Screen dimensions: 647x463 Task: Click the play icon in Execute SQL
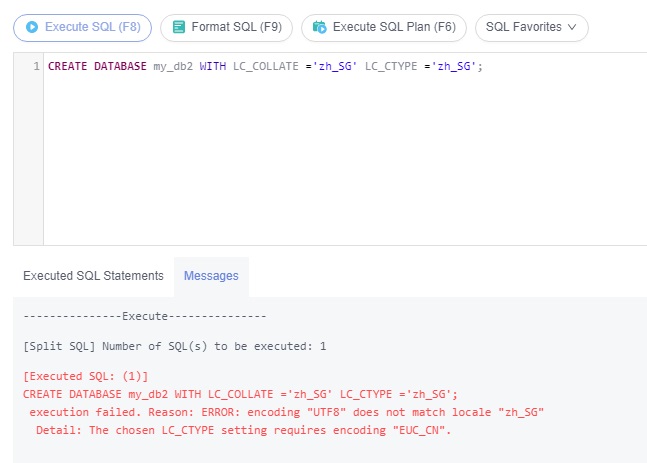pyautogui.click(x=32, y=27)
